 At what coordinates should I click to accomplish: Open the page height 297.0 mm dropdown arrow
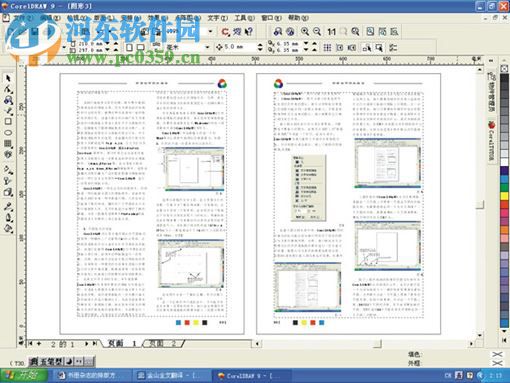point(107,50)
